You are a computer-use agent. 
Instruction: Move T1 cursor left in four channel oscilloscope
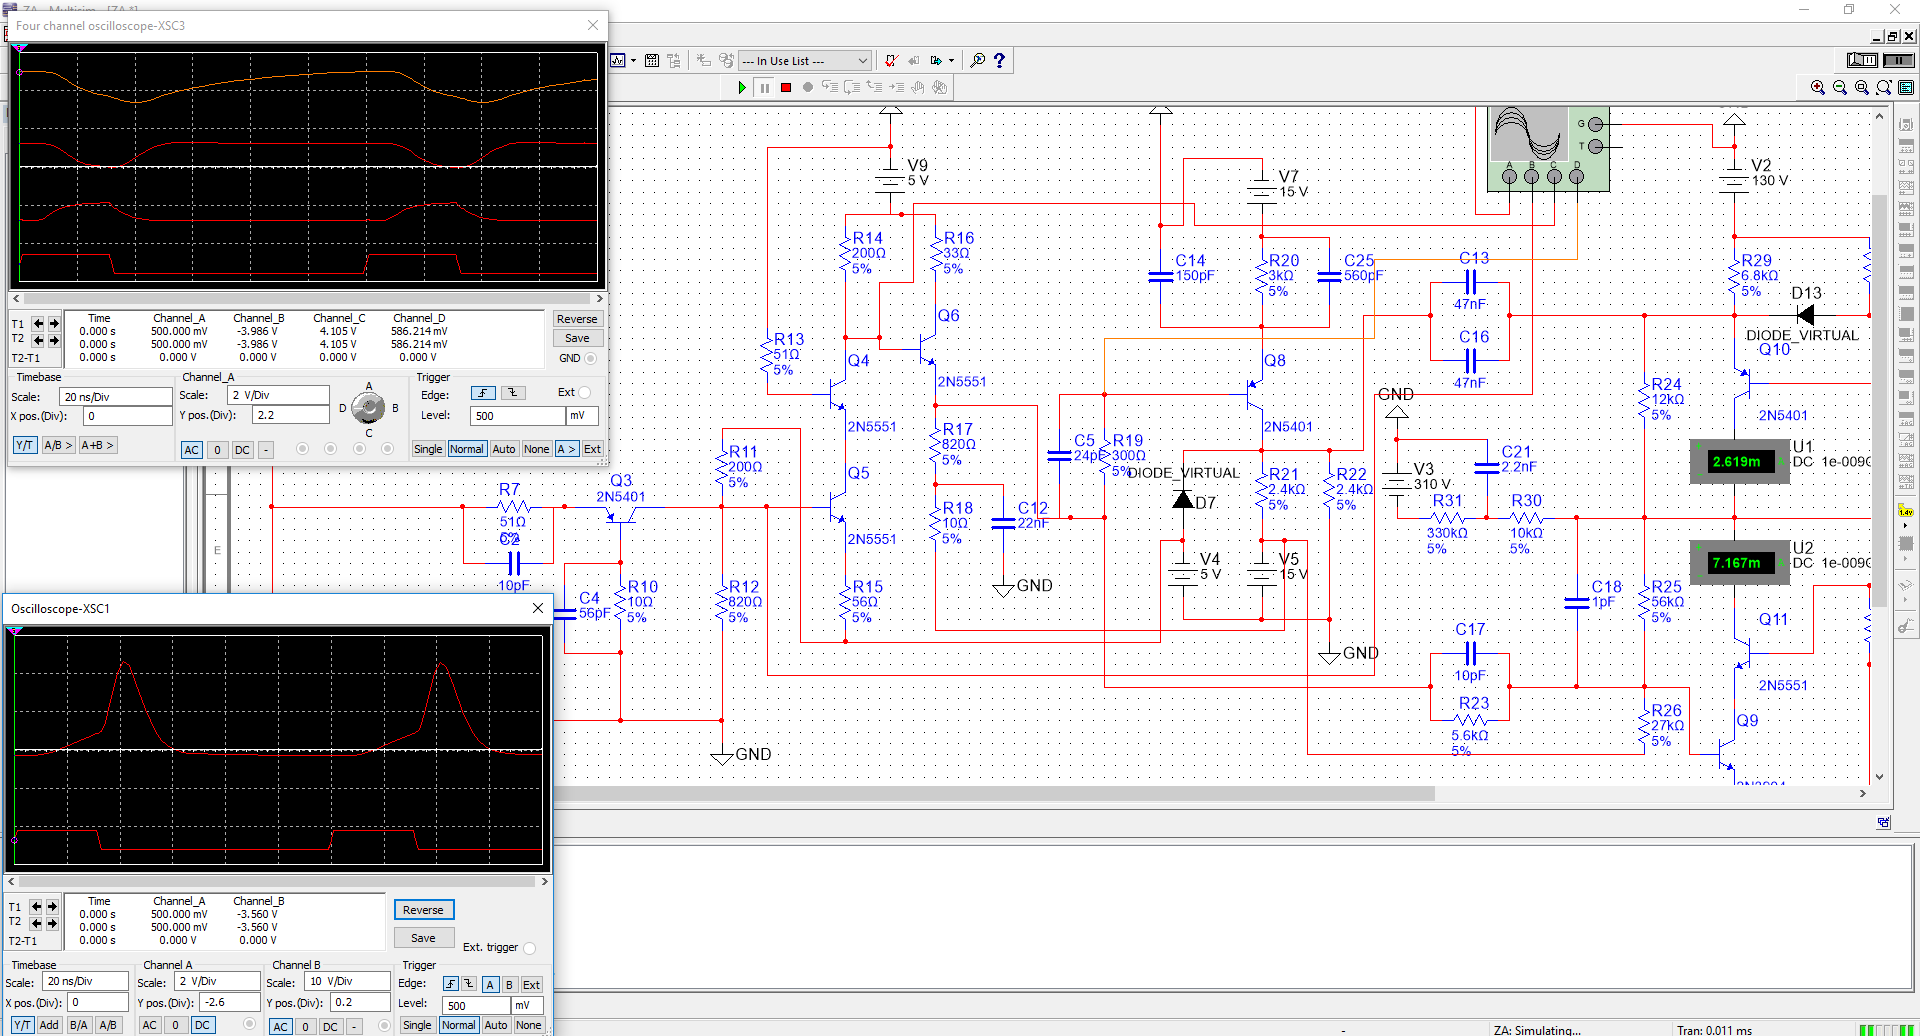point(38,324)
